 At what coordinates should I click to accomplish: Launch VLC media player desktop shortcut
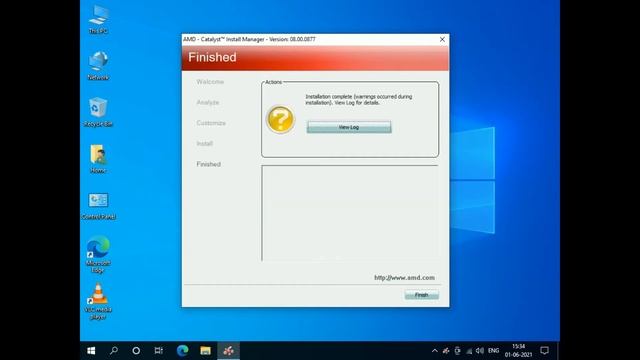[98, 302]
